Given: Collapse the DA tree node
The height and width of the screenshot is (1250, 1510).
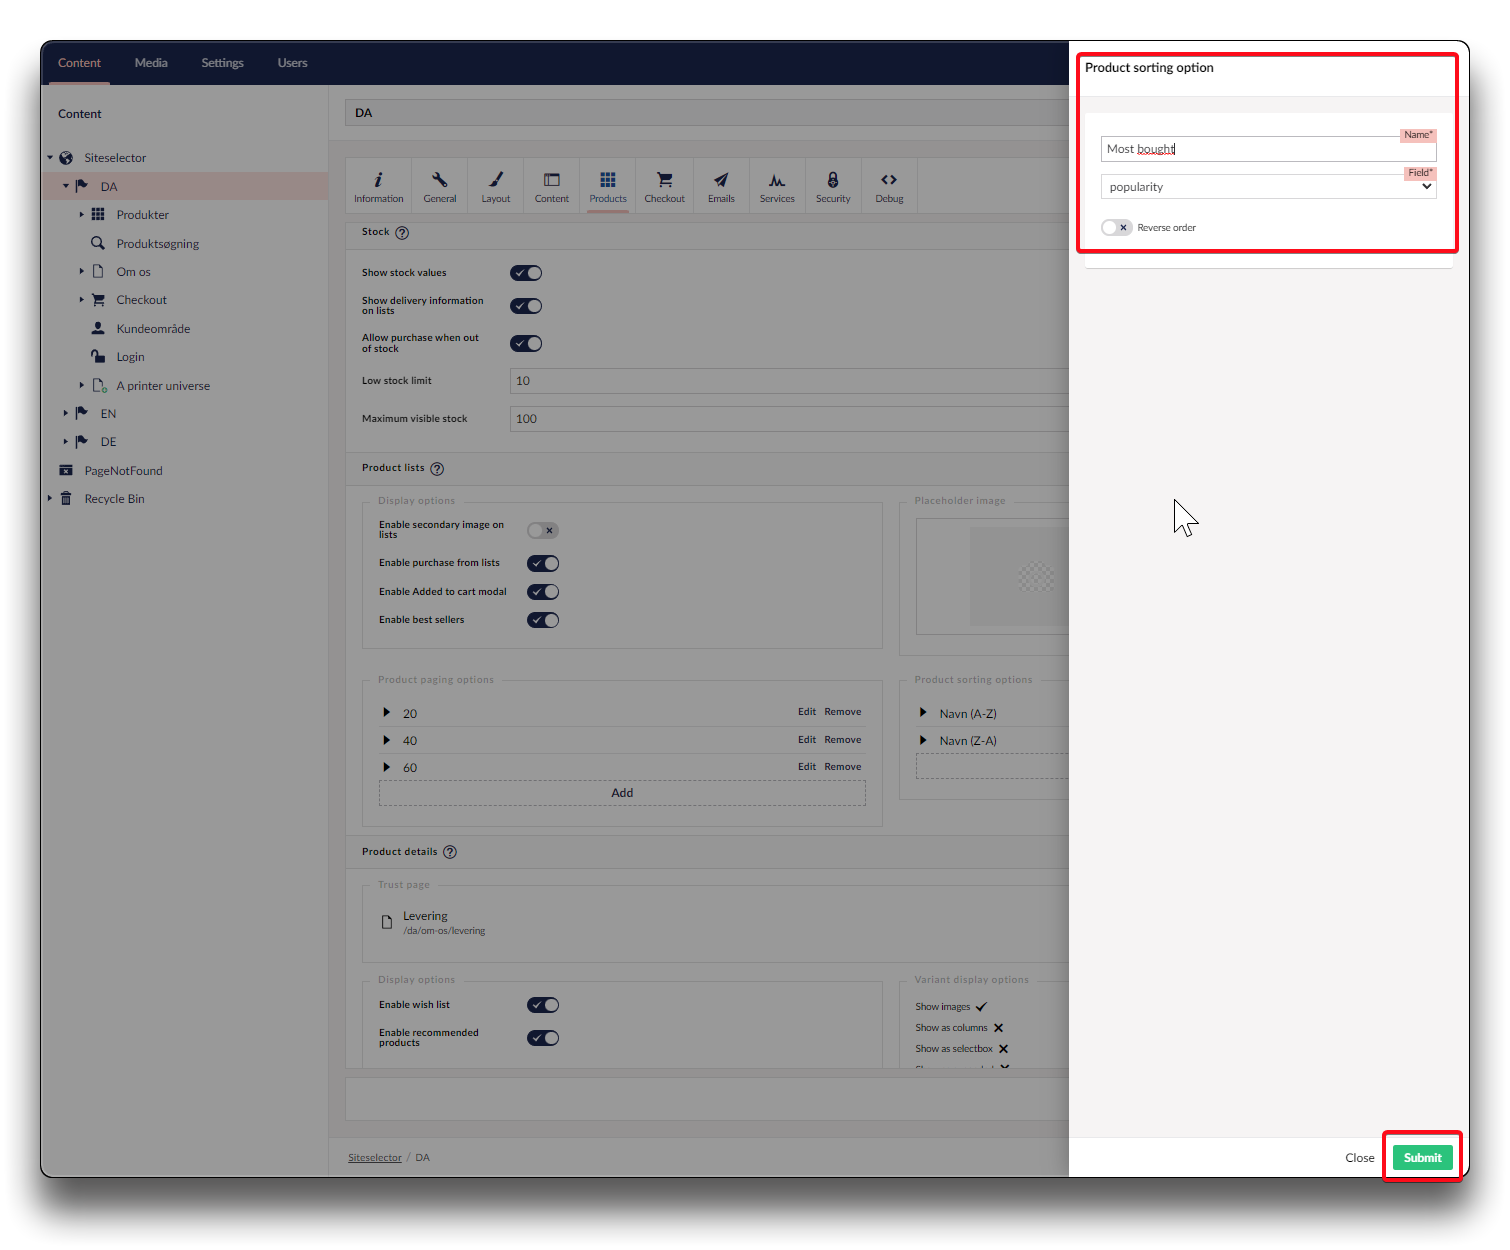Looking at the screenshot, I should [66, 186].
